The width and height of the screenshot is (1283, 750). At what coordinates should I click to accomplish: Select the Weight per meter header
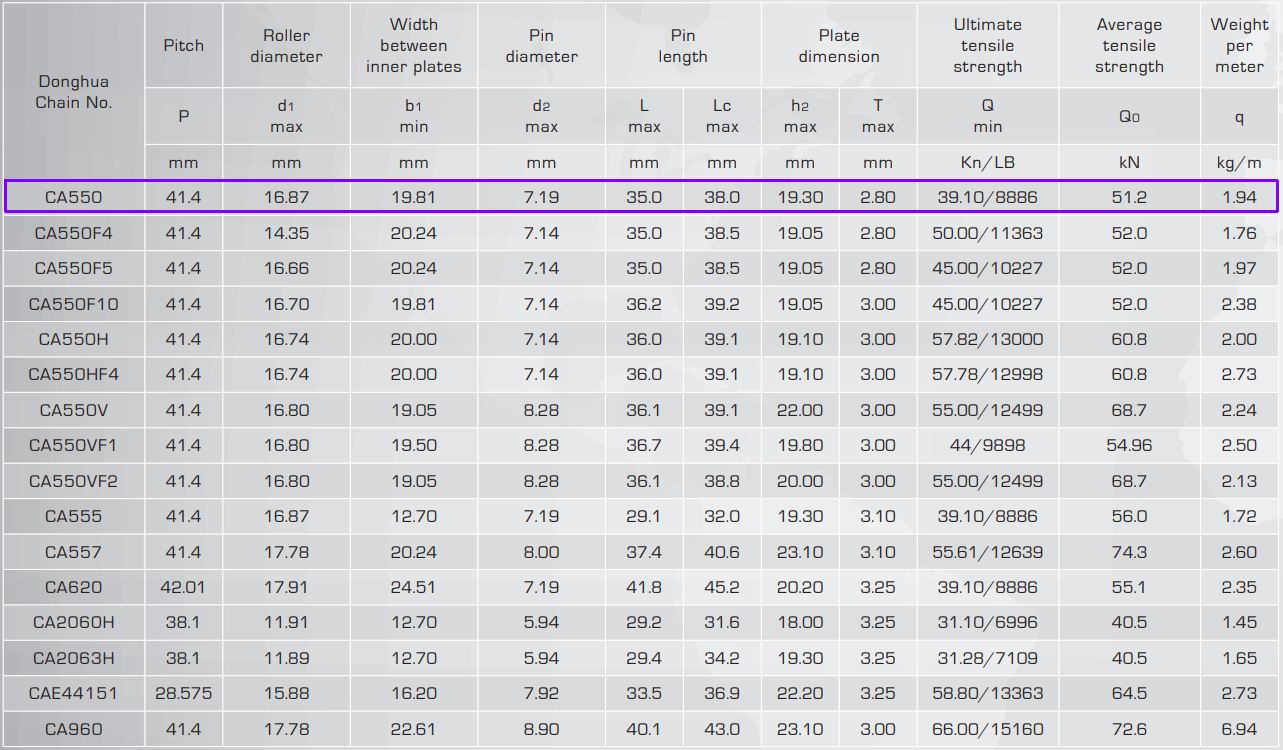pyautogui.click(x=1239, y=46)
